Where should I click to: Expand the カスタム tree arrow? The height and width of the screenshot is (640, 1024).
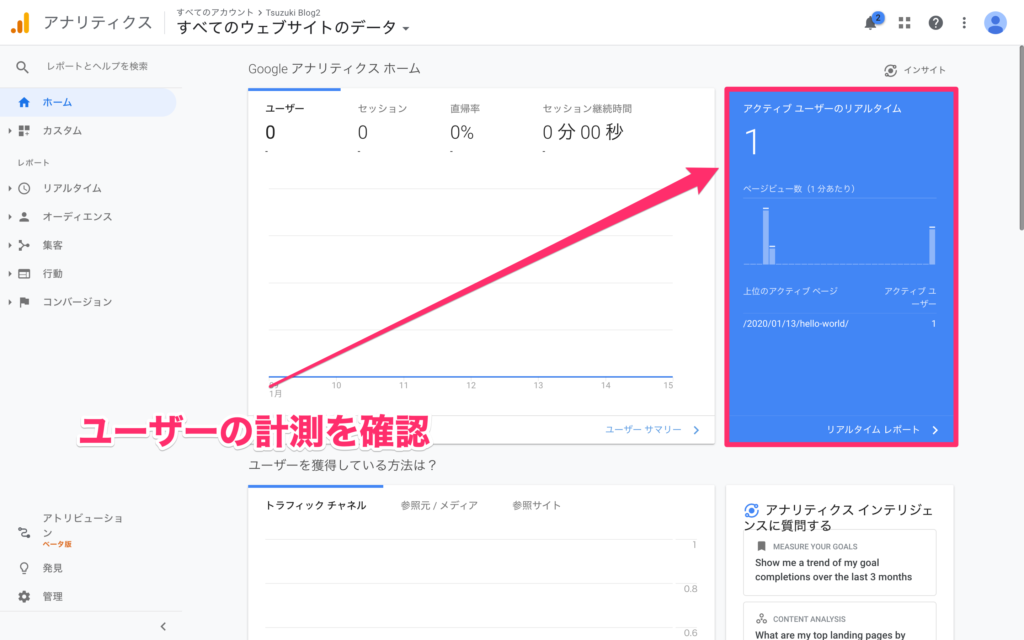[x=10, y=131]
